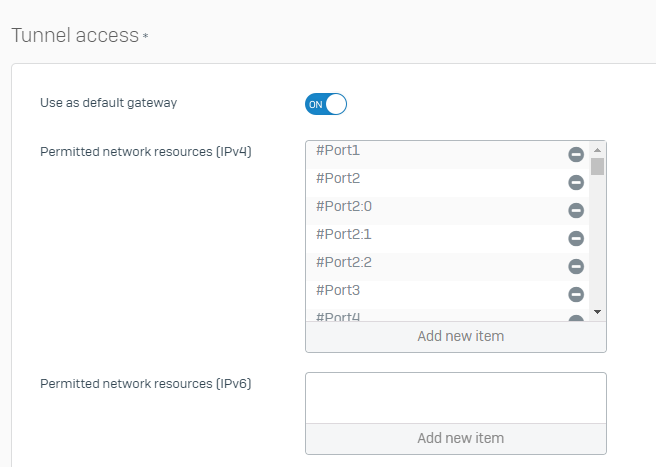Turn off Use as default gateway
This screenshot has height=467, width=656.
(326, 104)
